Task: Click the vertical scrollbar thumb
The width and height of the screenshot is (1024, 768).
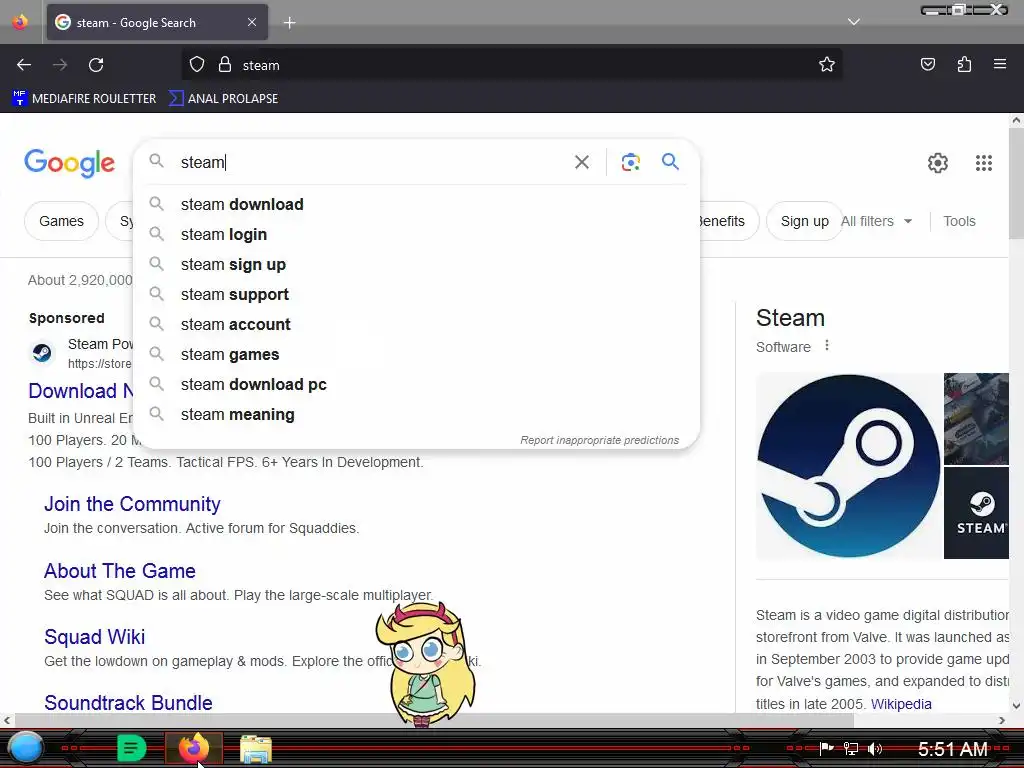Action: [x=1016, y=184]
